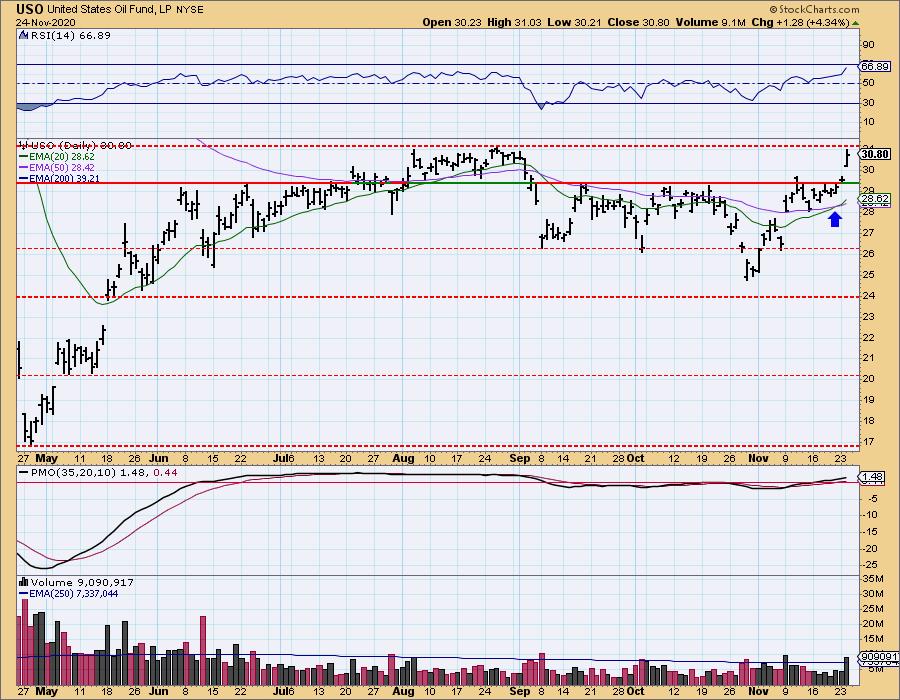Click the latest volume bar at far right

click(847, 669)
